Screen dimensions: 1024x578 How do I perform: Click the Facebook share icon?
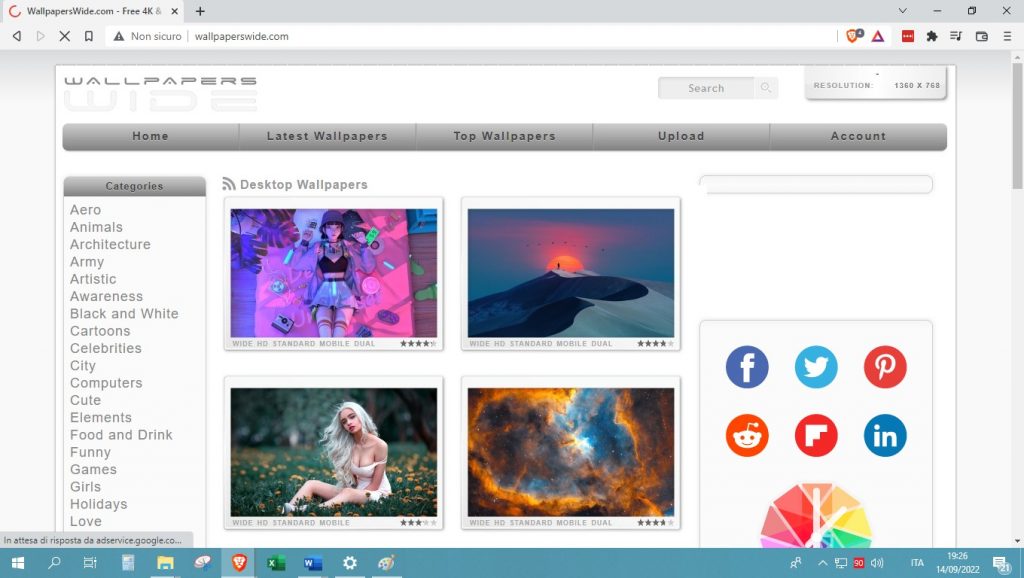tap(747, 368)
